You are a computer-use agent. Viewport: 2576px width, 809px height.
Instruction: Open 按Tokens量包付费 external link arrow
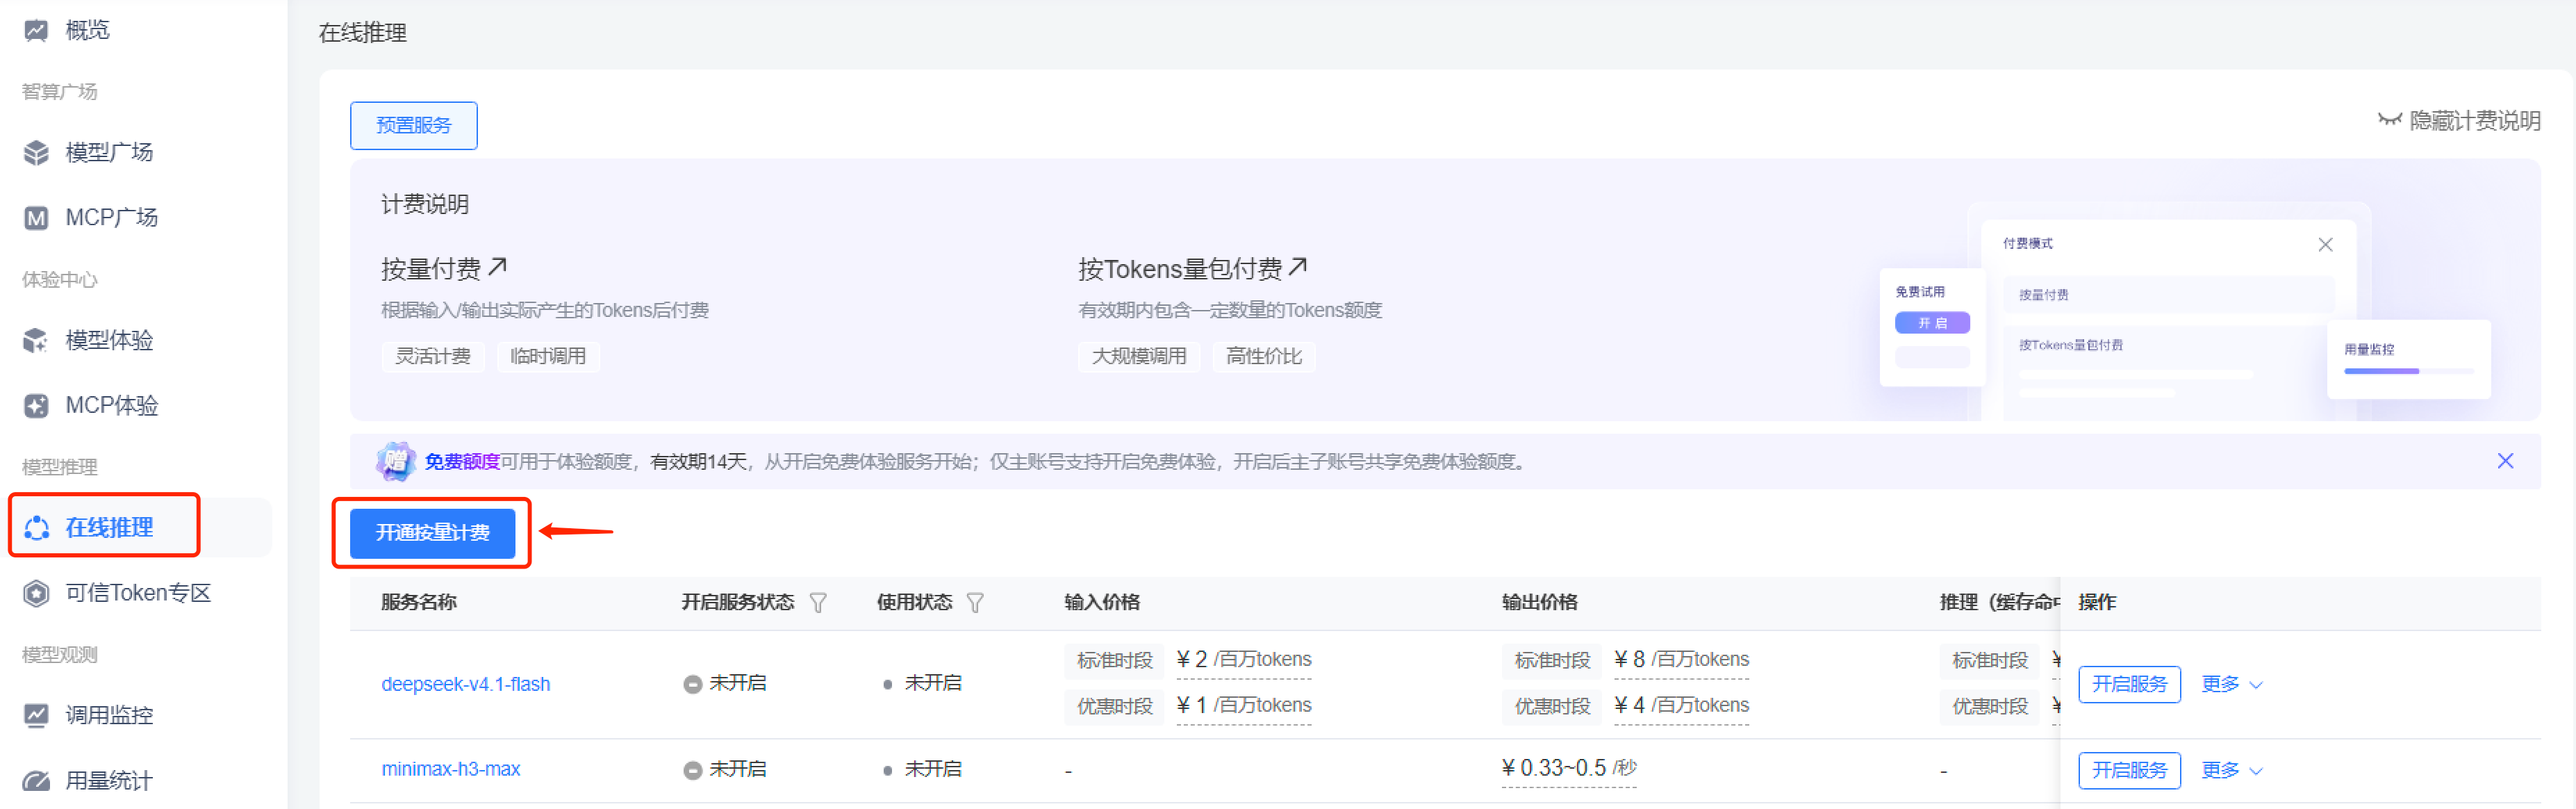(1298, 267)
